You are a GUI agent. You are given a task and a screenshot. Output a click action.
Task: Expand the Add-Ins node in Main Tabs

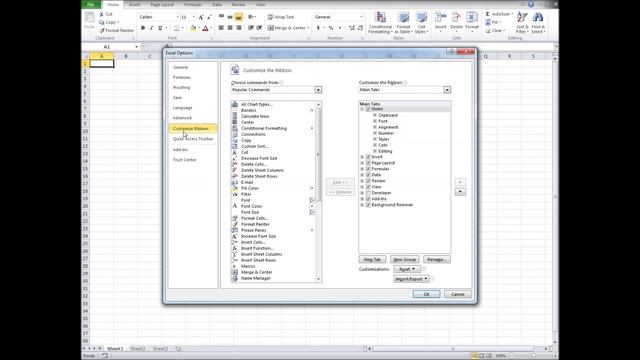(362, 199)
